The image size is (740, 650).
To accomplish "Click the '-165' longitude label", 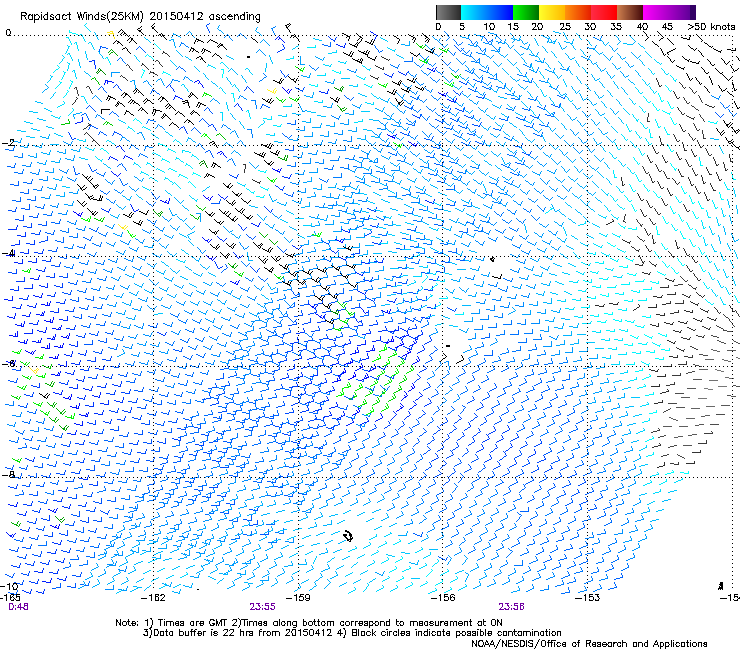I will 10,598.
